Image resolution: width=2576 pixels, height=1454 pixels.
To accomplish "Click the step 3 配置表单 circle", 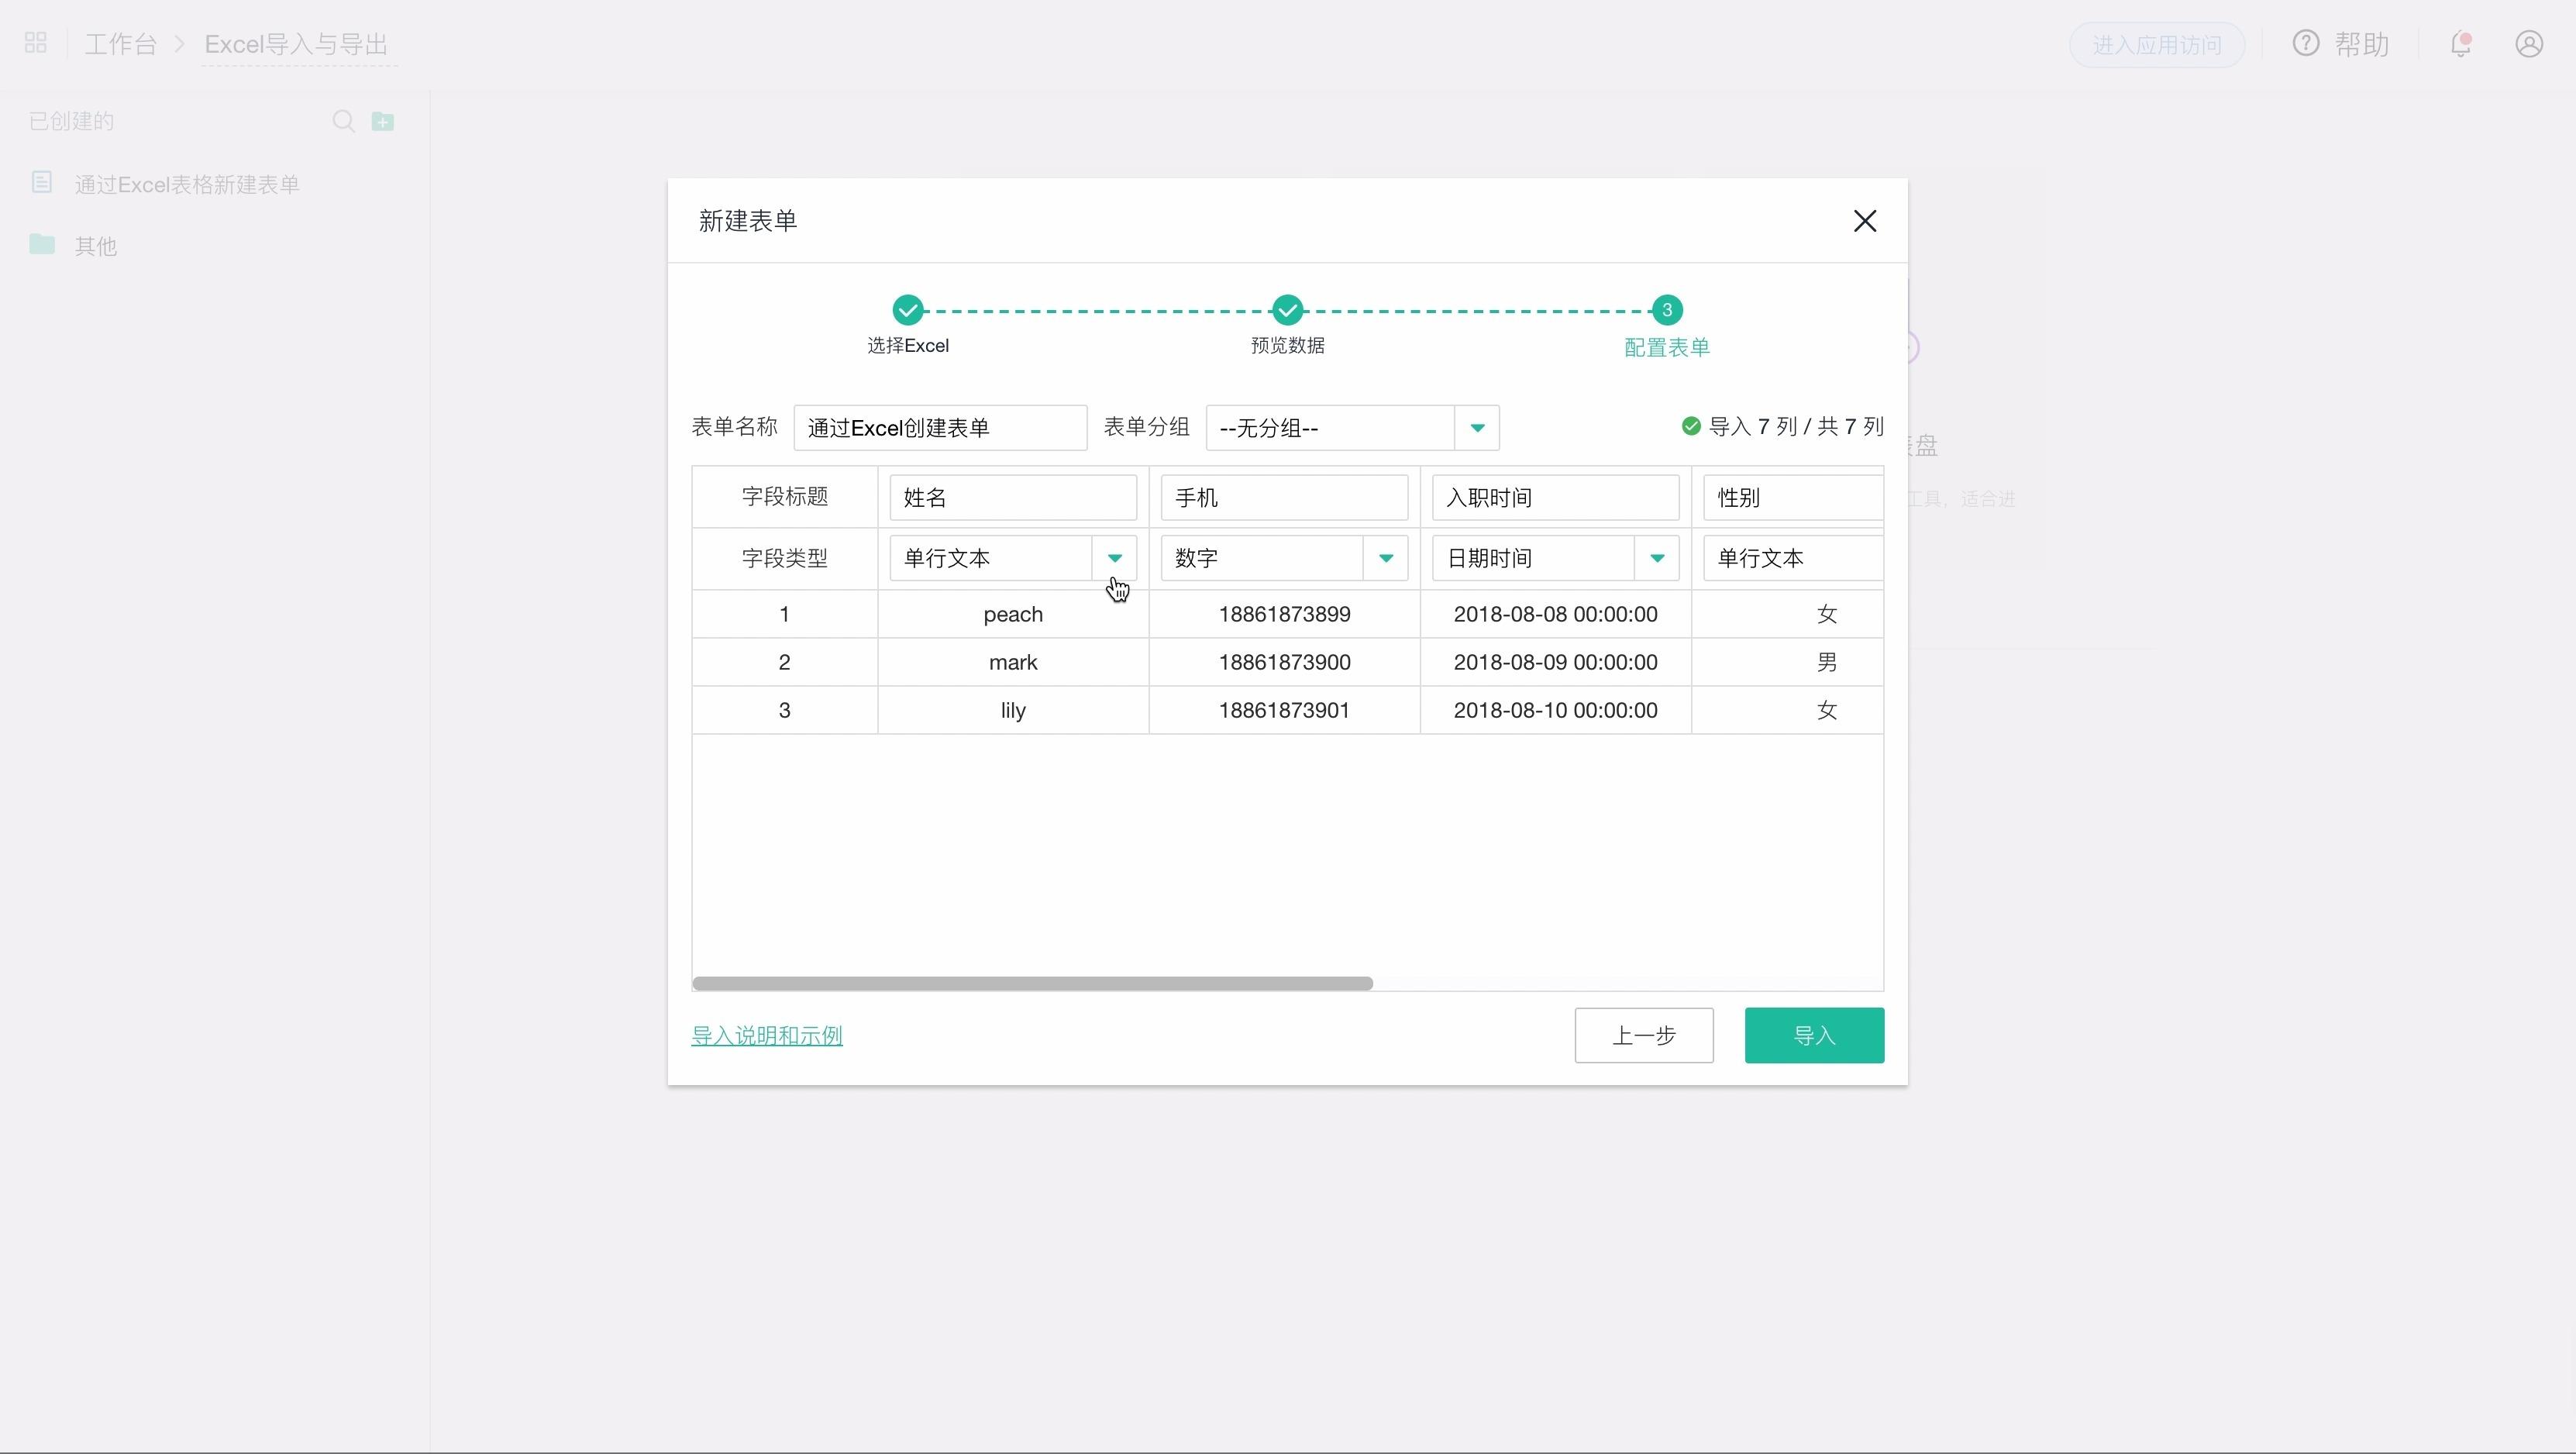I will [1667, 310].
